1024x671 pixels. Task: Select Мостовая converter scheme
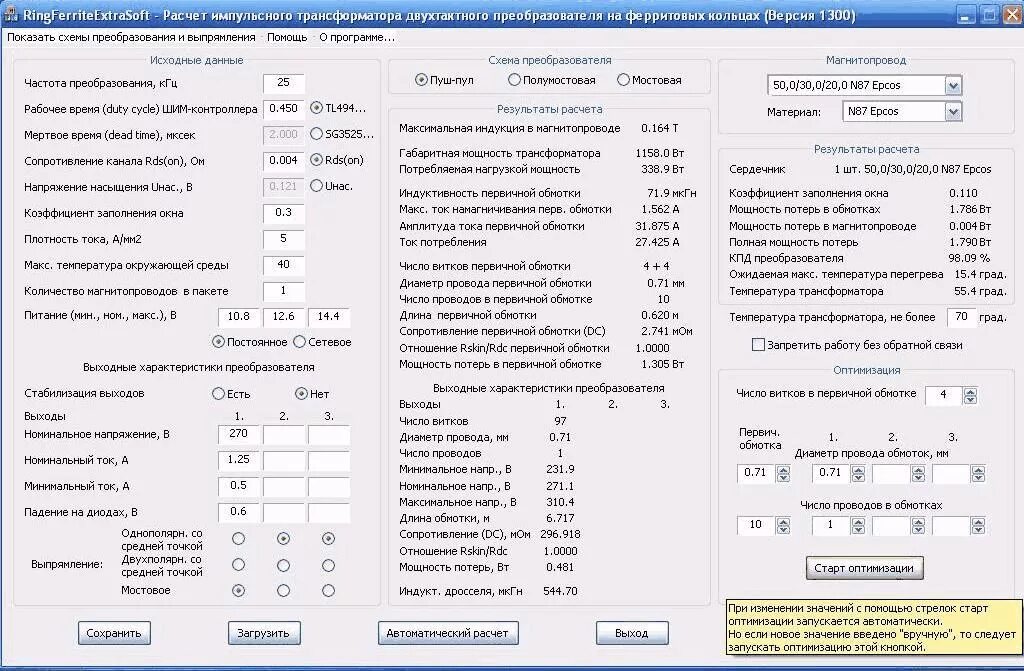623,80
